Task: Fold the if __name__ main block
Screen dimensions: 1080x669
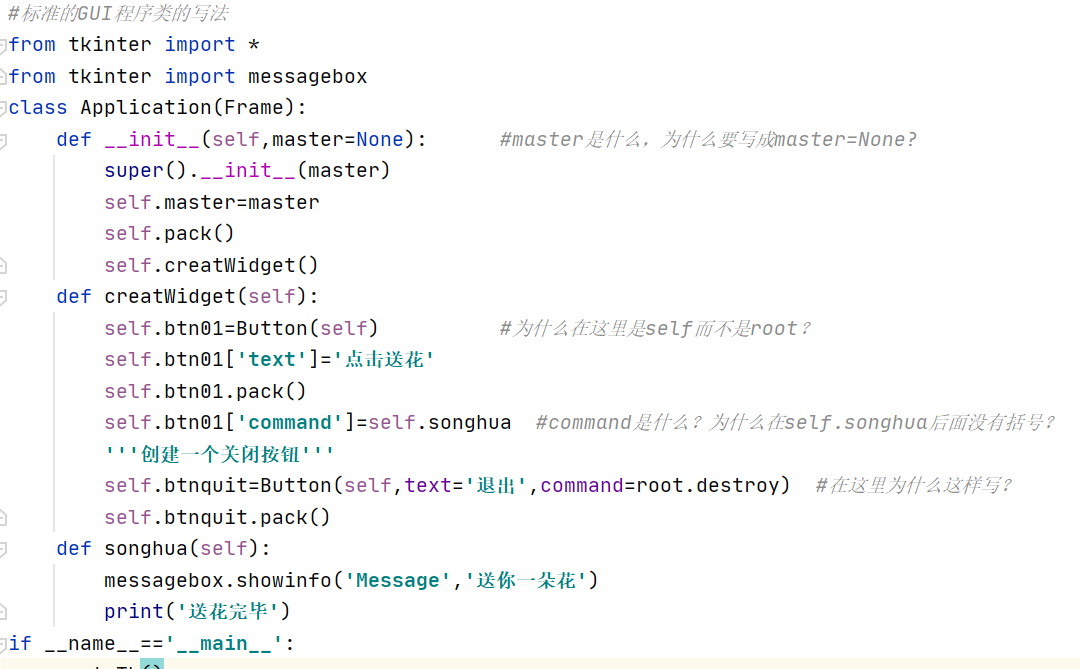Action: click(x=3, y=644)
